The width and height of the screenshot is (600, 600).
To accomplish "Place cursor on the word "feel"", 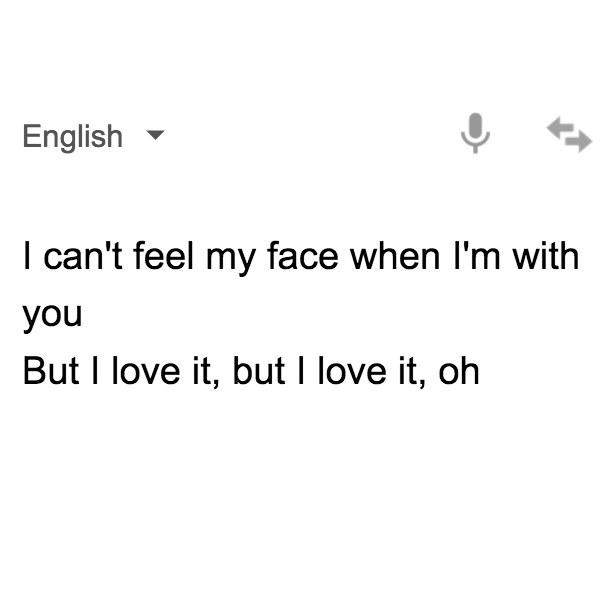I will tap(163, 256).
